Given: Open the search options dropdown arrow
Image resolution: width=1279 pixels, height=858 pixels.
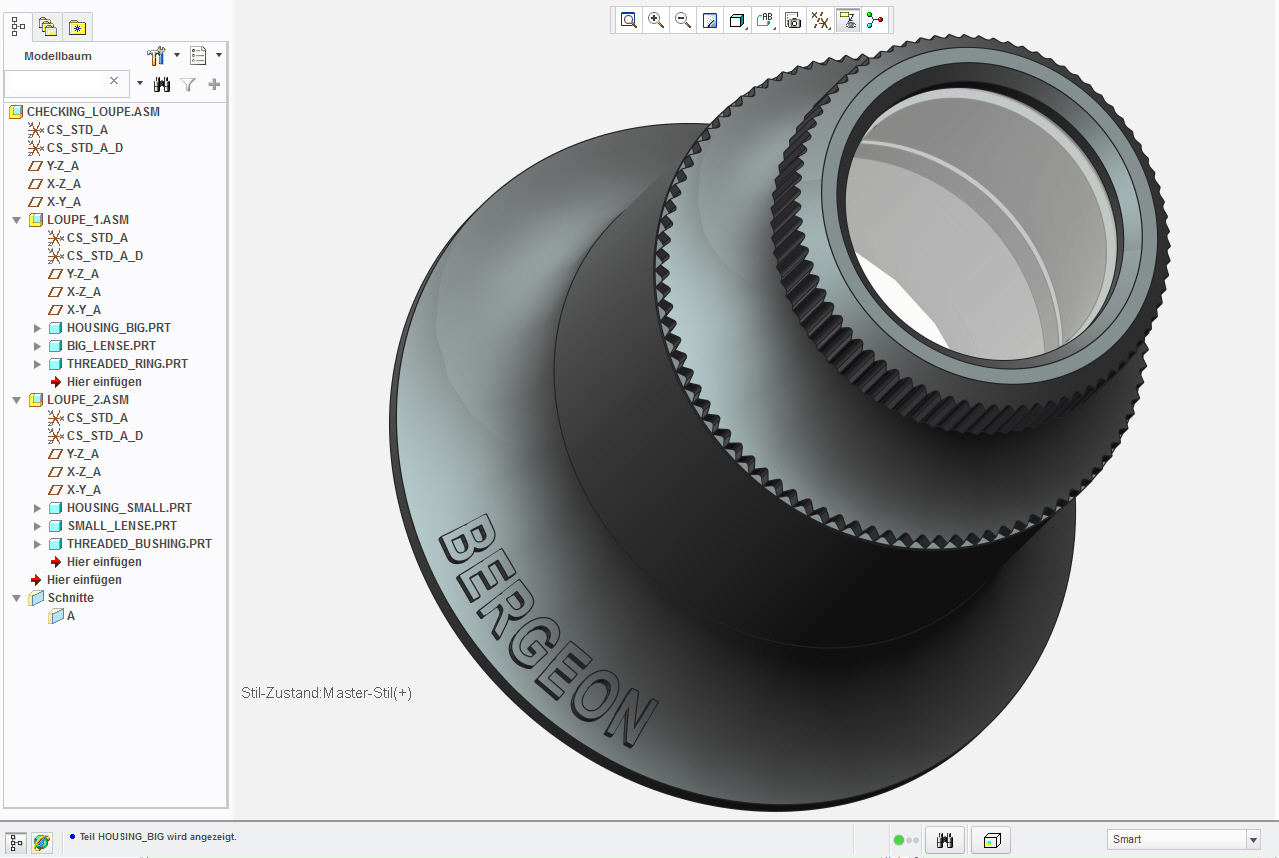Looking at the screenshot, I should 140,84.
